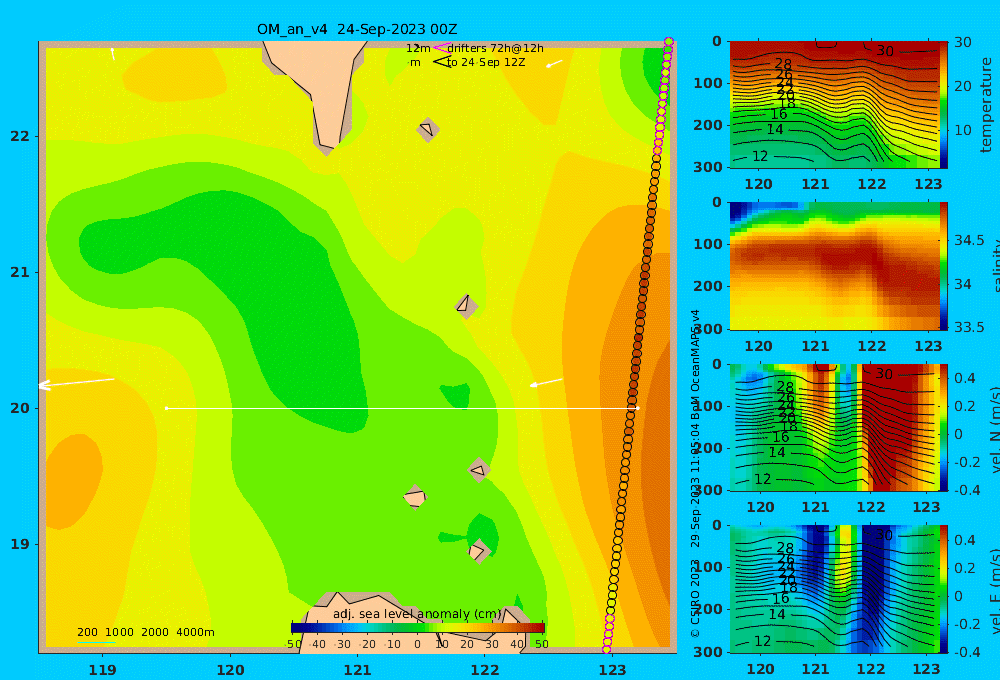Click the 'to 24 Sep 12Z' legend text

click(x=486, y=63)
